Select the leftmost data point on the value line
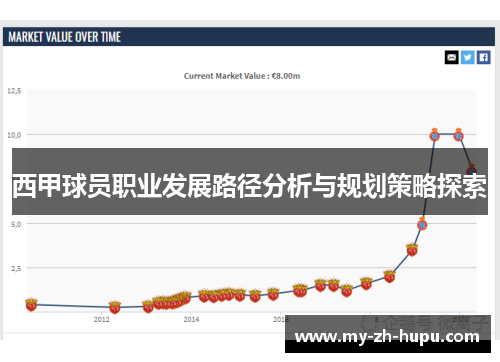Image resolution: width=500 pixels, height=362 pixels. (x=31, y=305)
